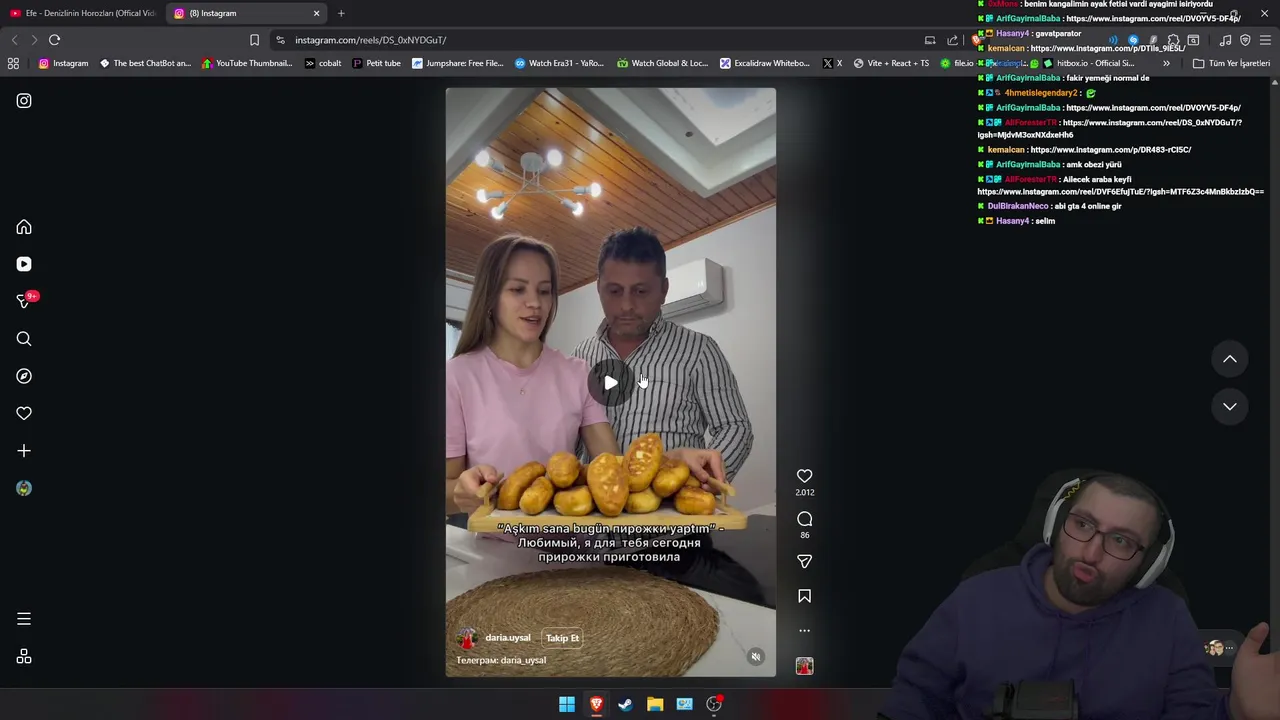Open YouTube Thumbnail bookmark
Screen dimensions: 1280x720
(x=247, y=63)
